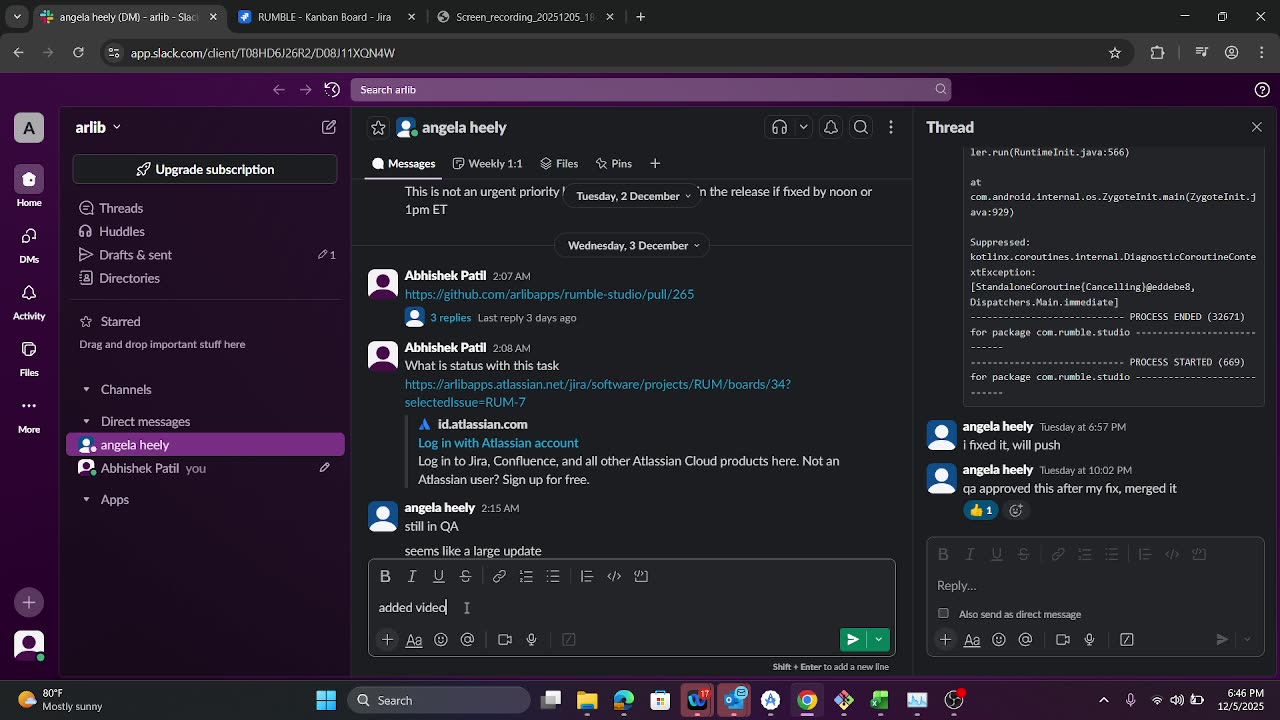This screenshot has height=720, width=1280.
Task: Open slash shortcuts in thread reply composer
Action: [x=1127, y=640]
